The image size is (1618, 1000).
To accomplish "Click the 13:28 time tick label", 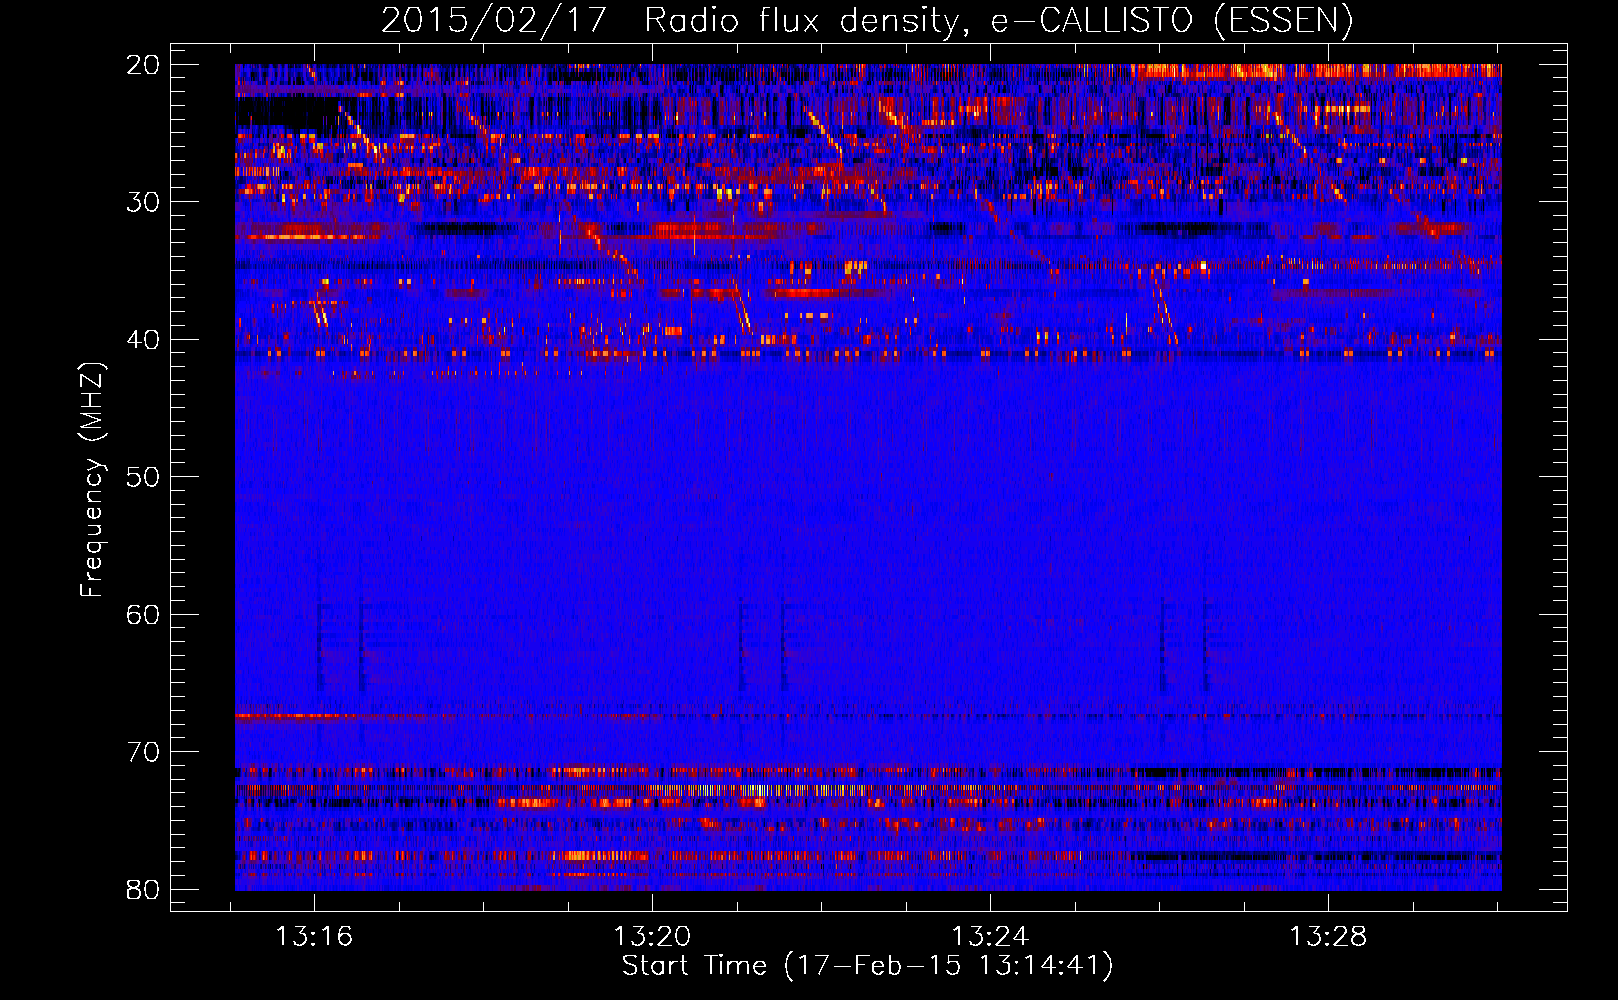I will (1327, 937).
